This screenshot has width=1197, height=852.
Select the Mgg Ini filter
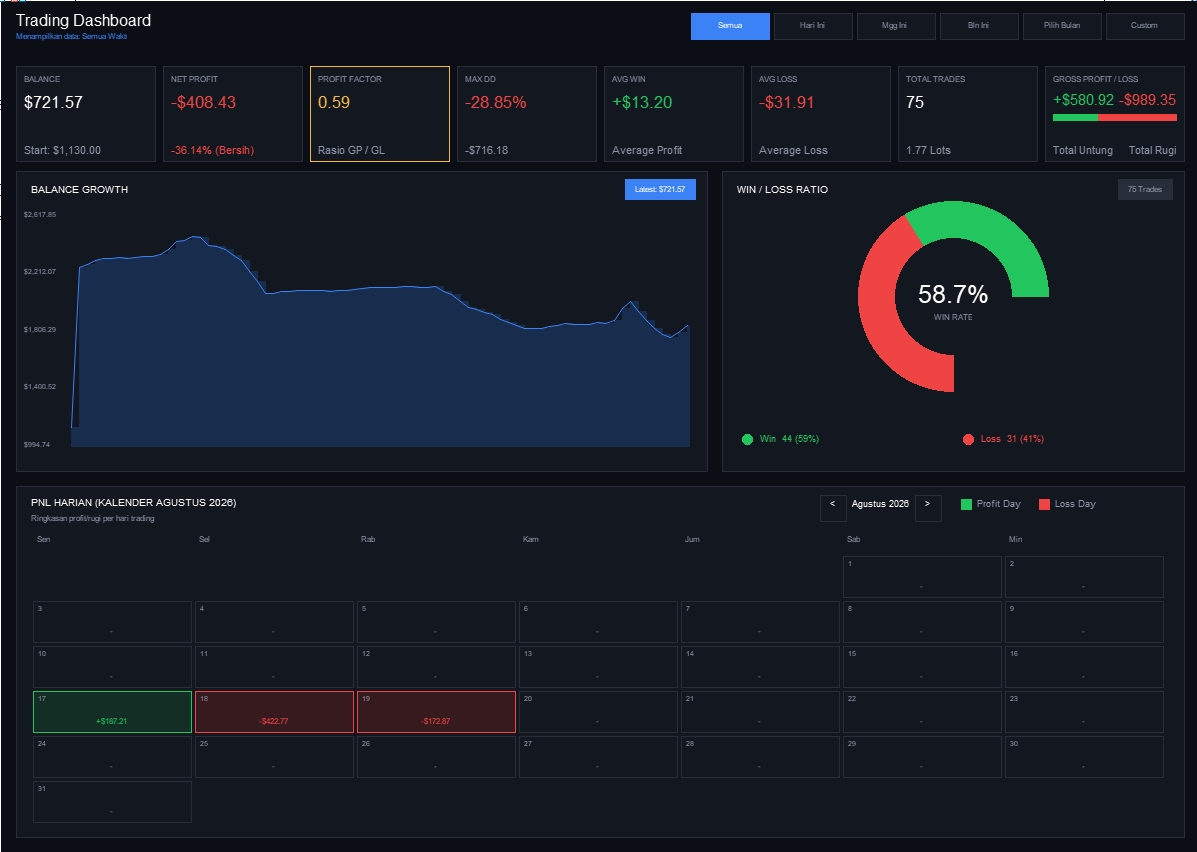point(895,26)
